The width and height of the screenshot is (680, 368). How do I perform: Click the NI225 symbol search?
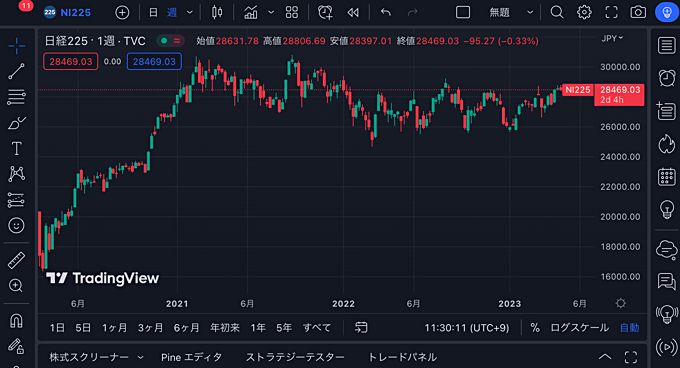click(68, 13)
